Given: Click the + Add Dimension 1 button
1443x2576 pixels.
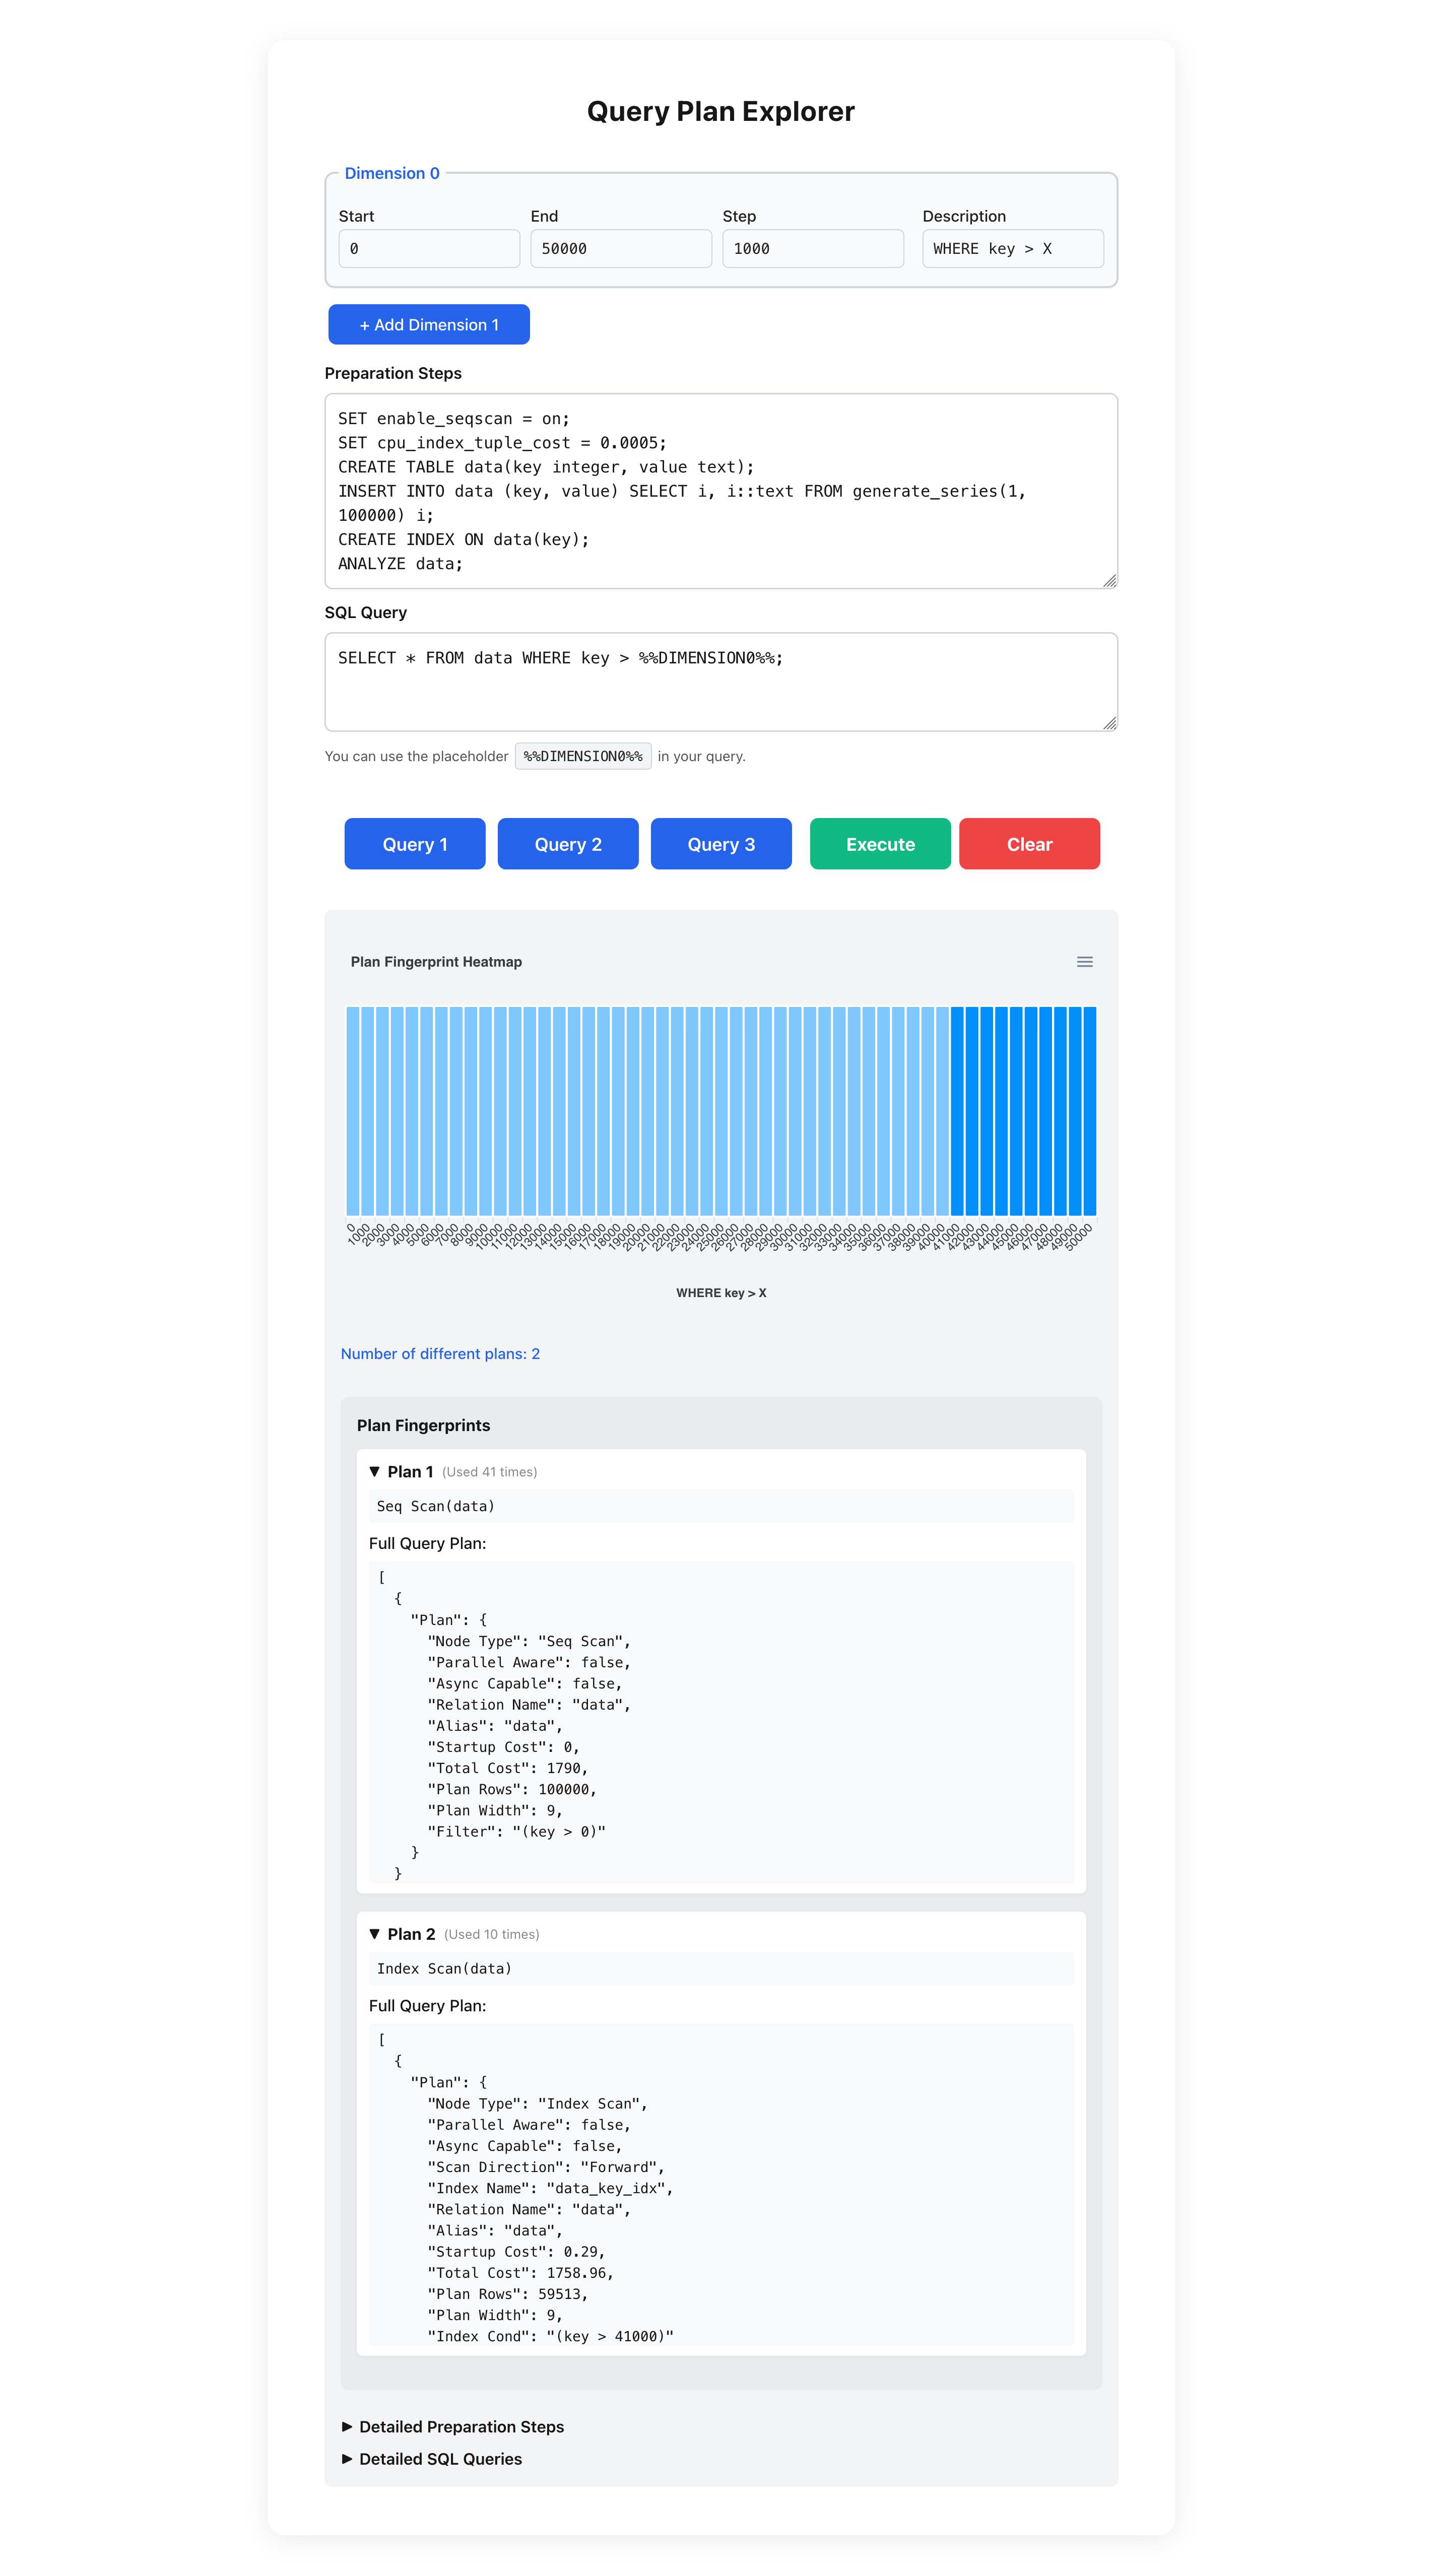Looking at the screenshot, I should (429, 325).
